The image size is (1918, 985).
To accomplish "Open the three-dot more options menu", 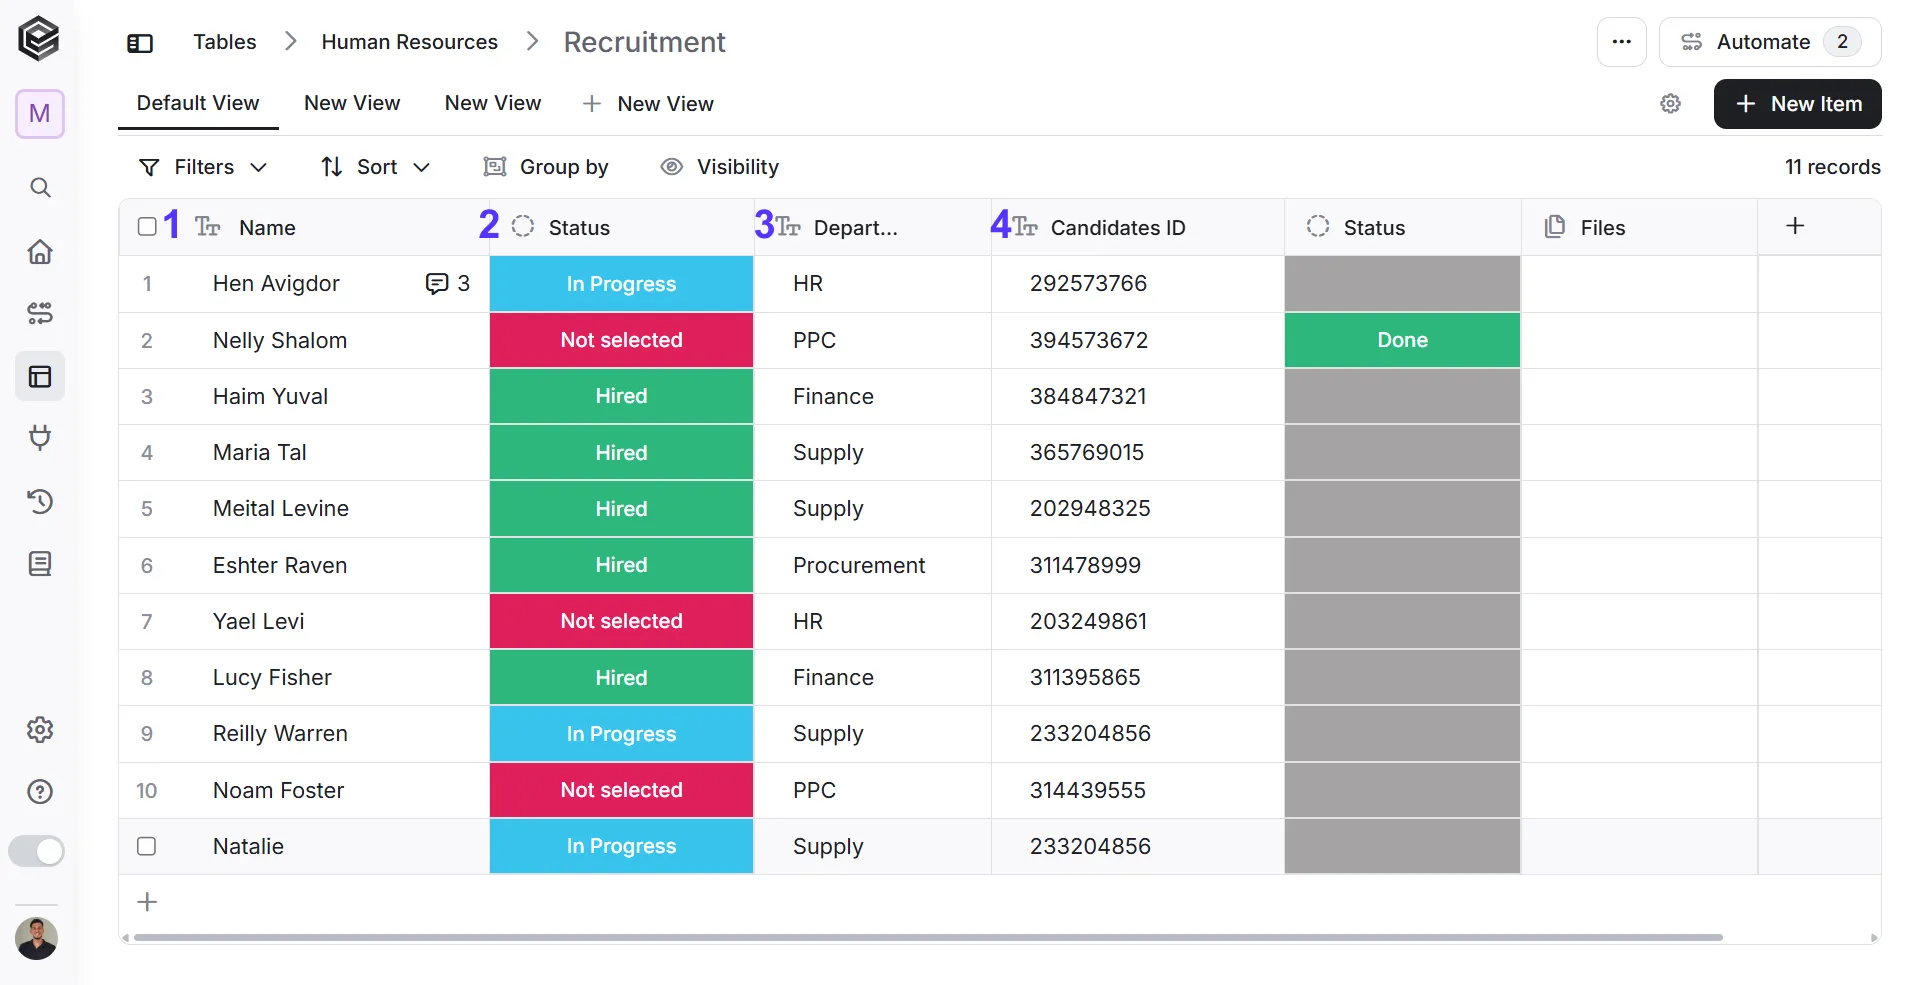I will click(x=1622, y=42).
